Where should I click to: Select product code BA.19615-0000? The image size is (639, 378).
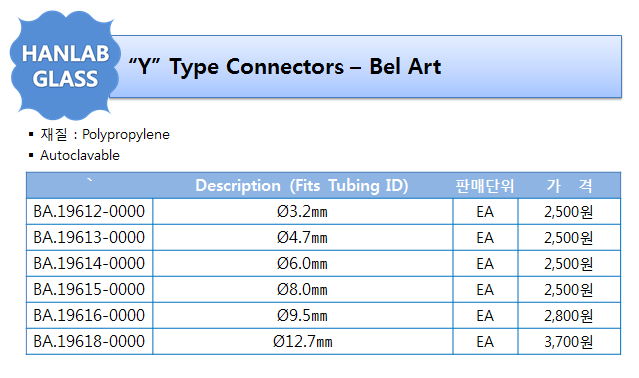click(x=89, y=290)
